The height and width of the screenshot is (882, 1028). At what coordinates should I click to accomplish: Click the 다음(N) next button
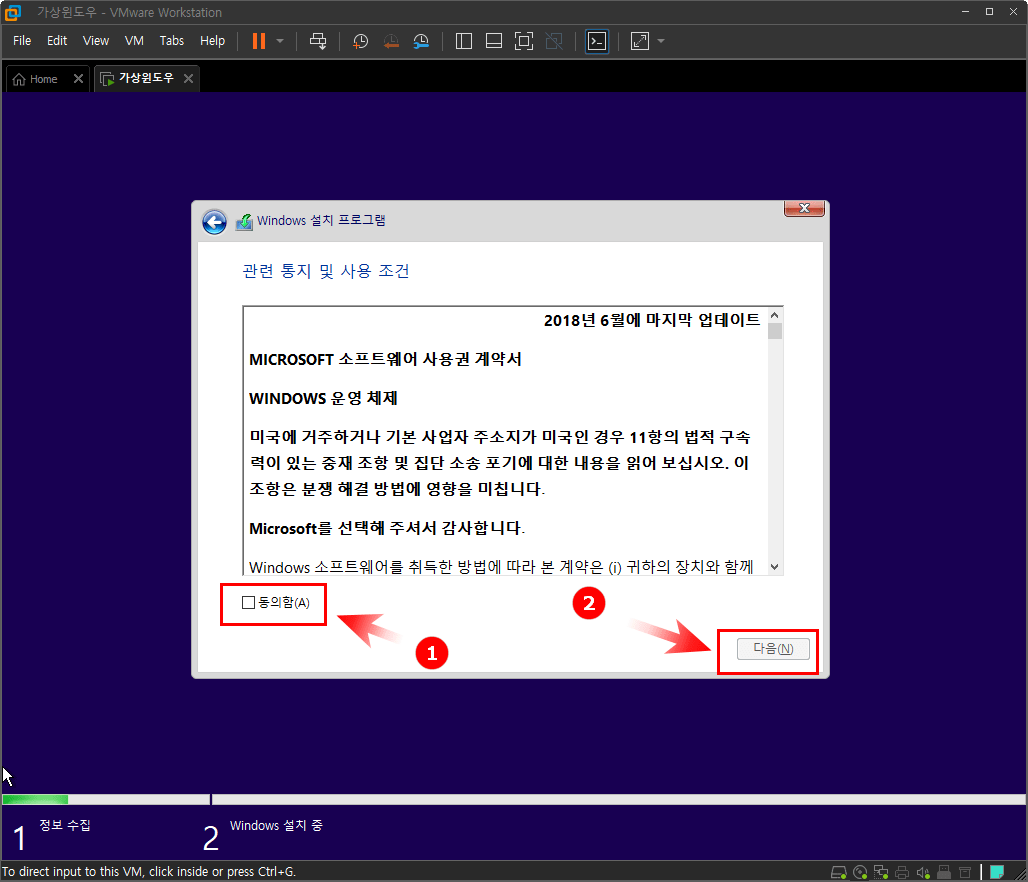pos(773,649)
